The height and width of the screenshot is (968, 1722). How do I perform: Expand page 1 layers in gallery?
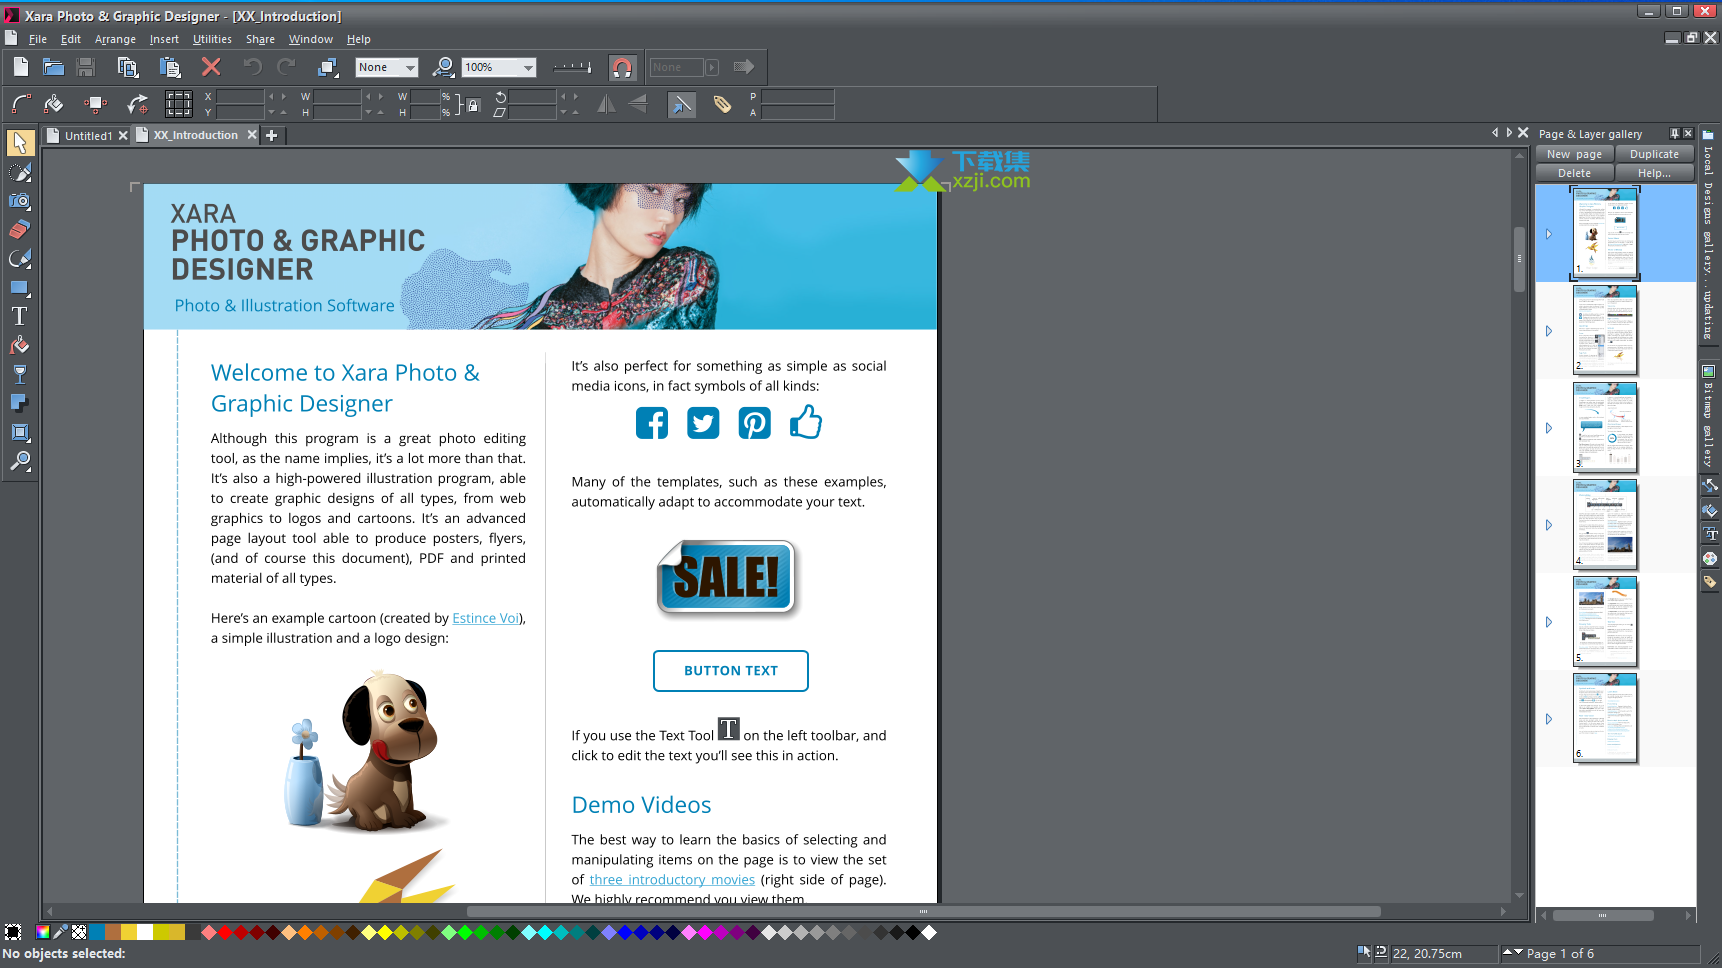[x=1549, y=234]
